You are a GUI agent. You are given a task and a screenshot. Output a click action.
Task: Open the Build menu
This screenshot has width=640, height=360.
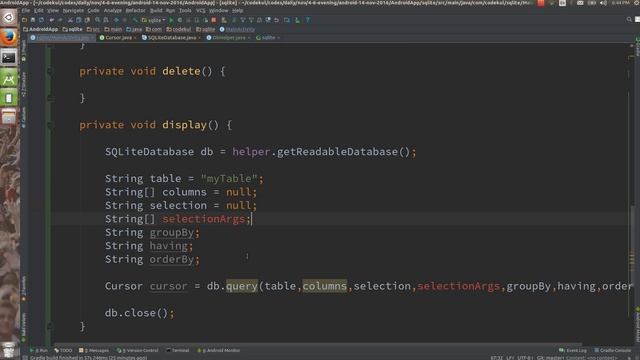(156, 11)
